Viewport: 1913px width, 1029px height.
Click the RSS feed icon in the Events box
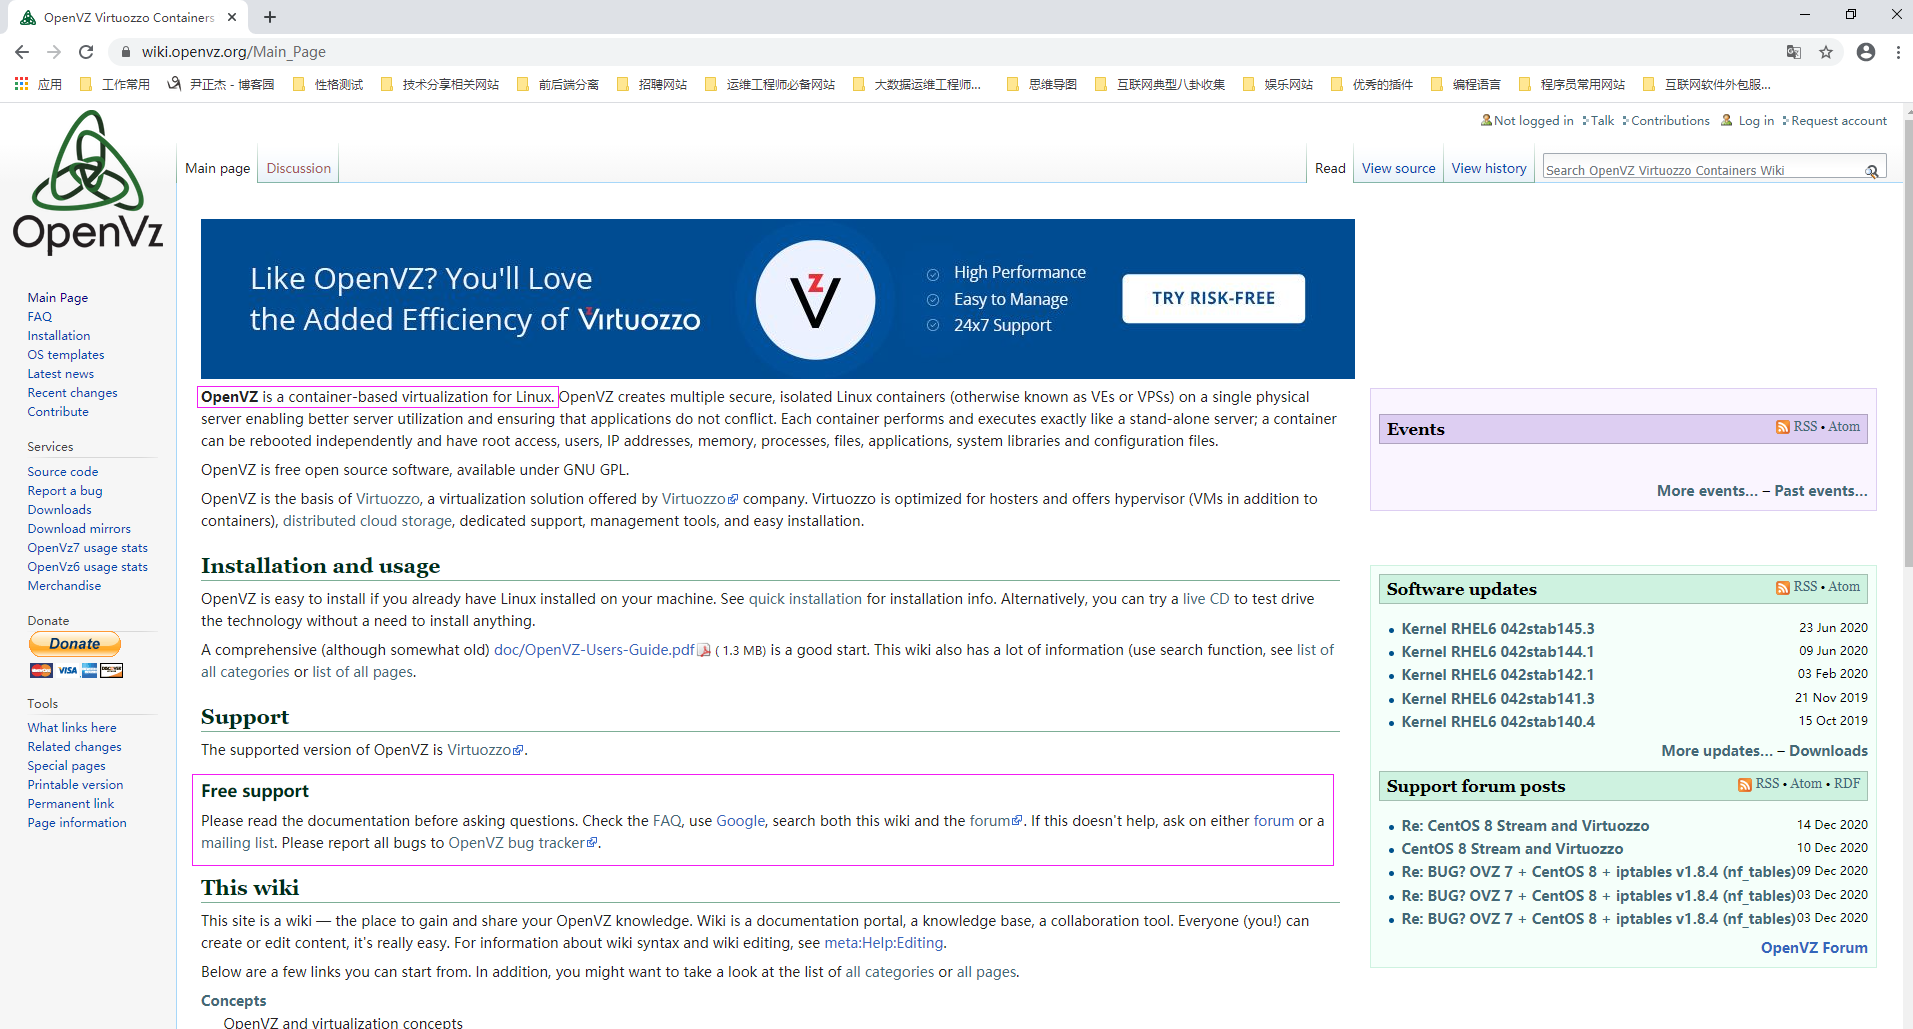click(1782, 427)
